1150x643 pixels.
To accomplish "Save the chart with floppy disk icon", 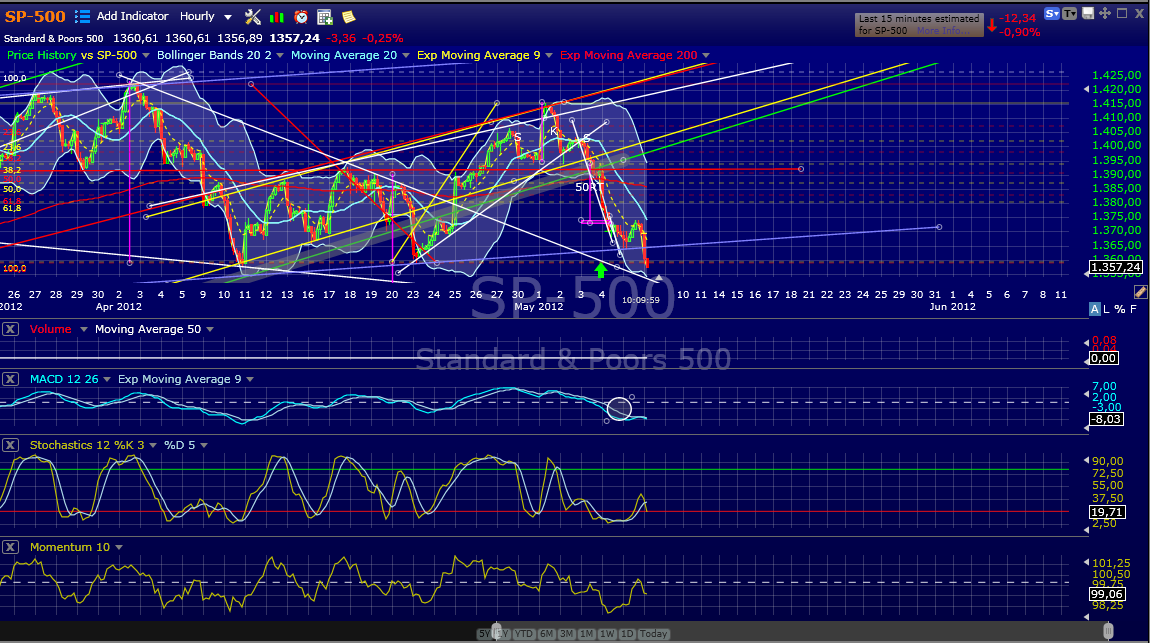I will [1088, 13].
